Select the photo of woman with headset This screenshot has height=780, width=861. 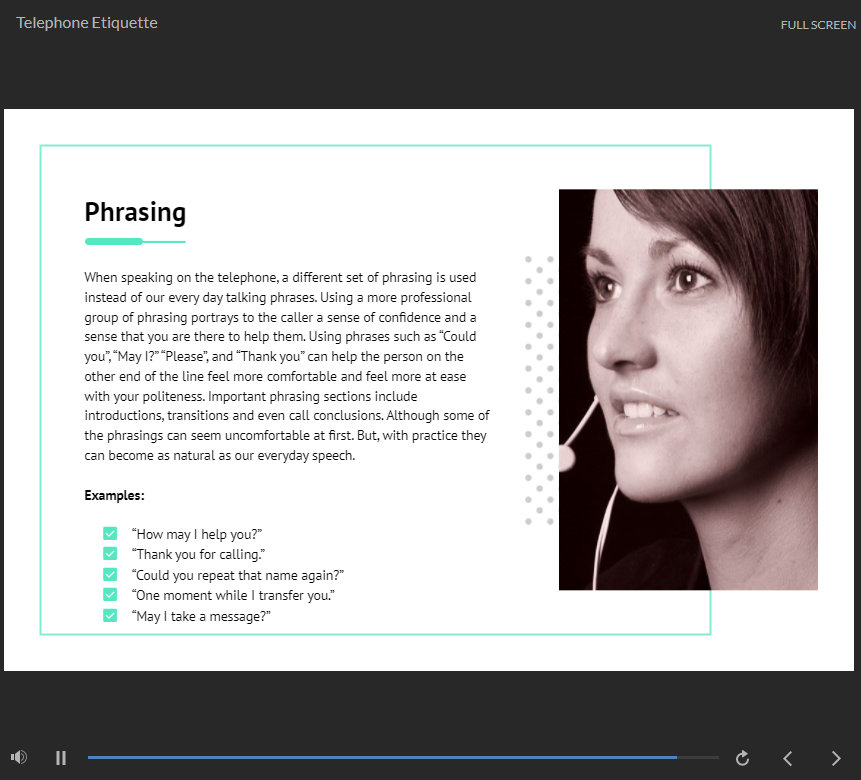click(x=688, y=389)
